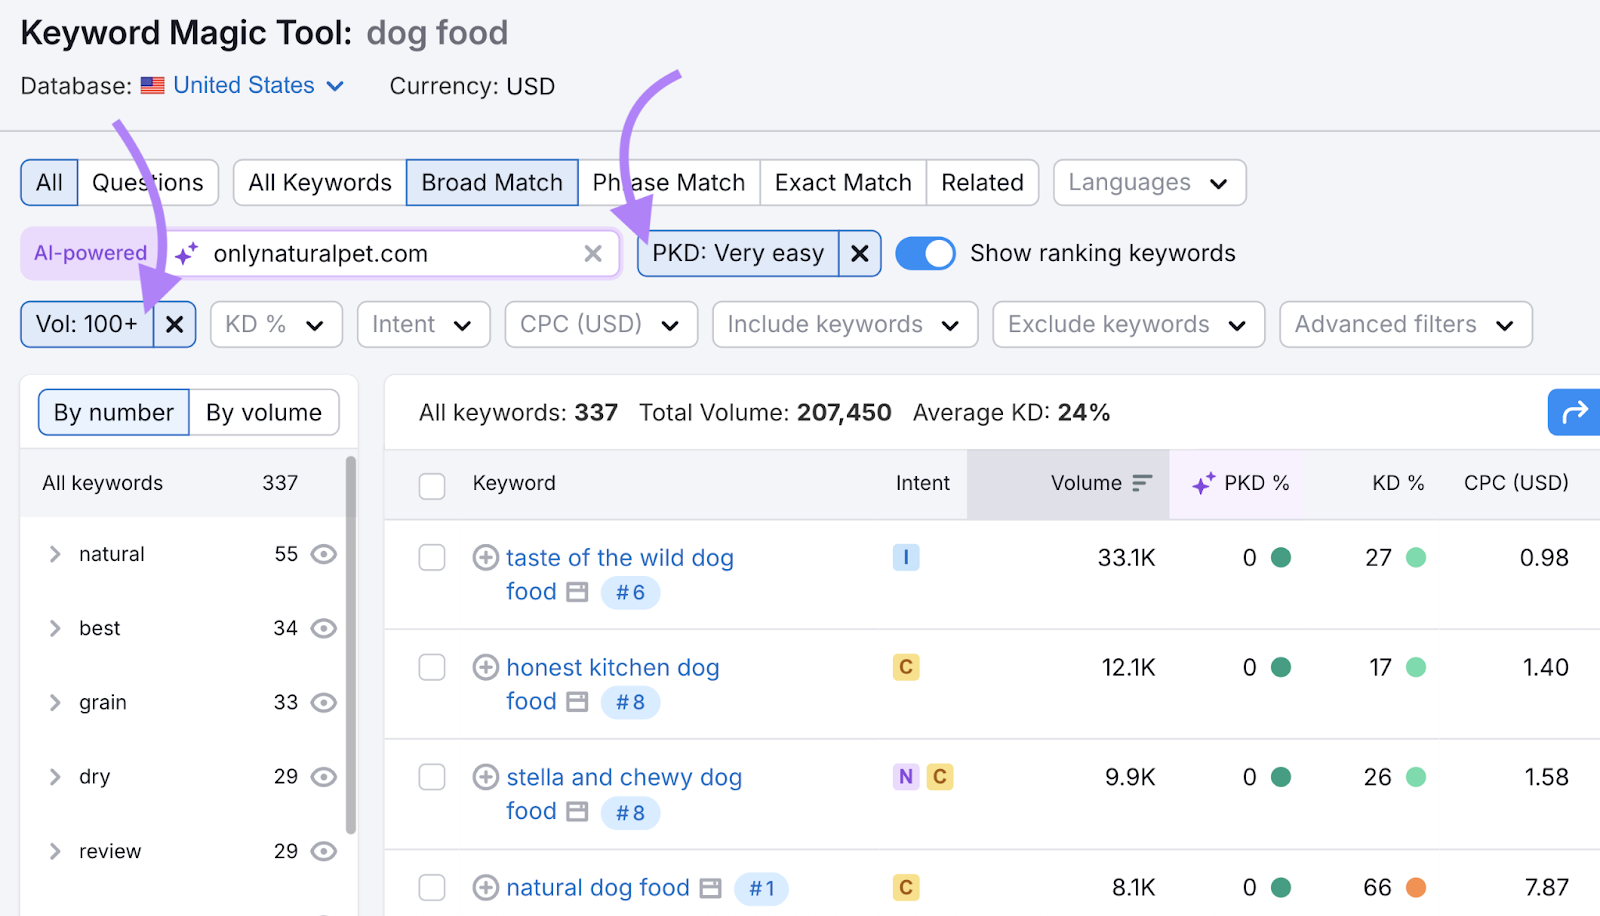Open the Database United States dropdown
The image size is (1600, 916).
pos(243,85)
